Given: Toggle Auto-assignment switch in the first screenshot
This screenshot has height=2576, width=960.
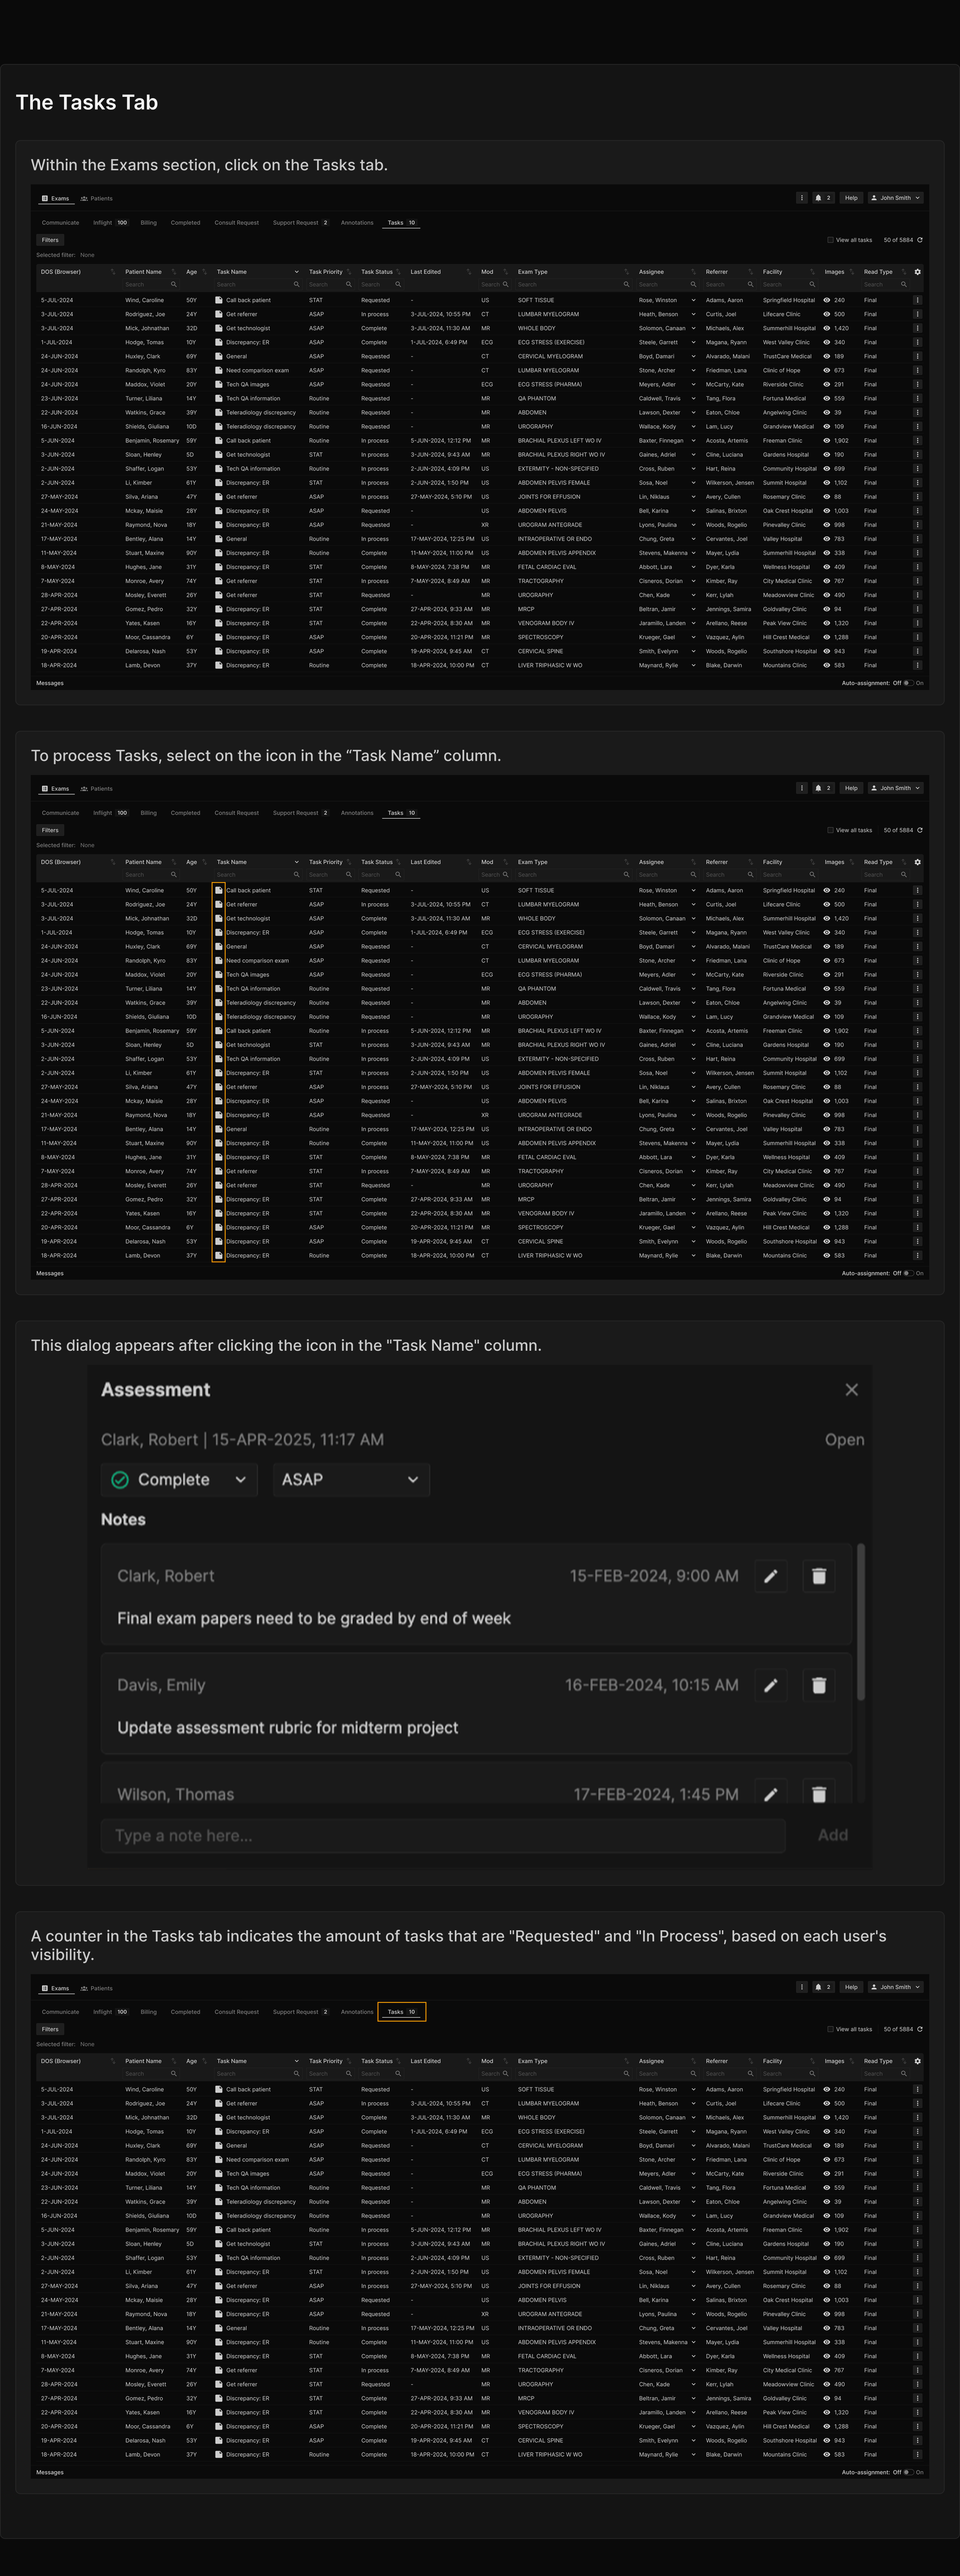Looking at the screenshot, I should [x=908, y=683].
